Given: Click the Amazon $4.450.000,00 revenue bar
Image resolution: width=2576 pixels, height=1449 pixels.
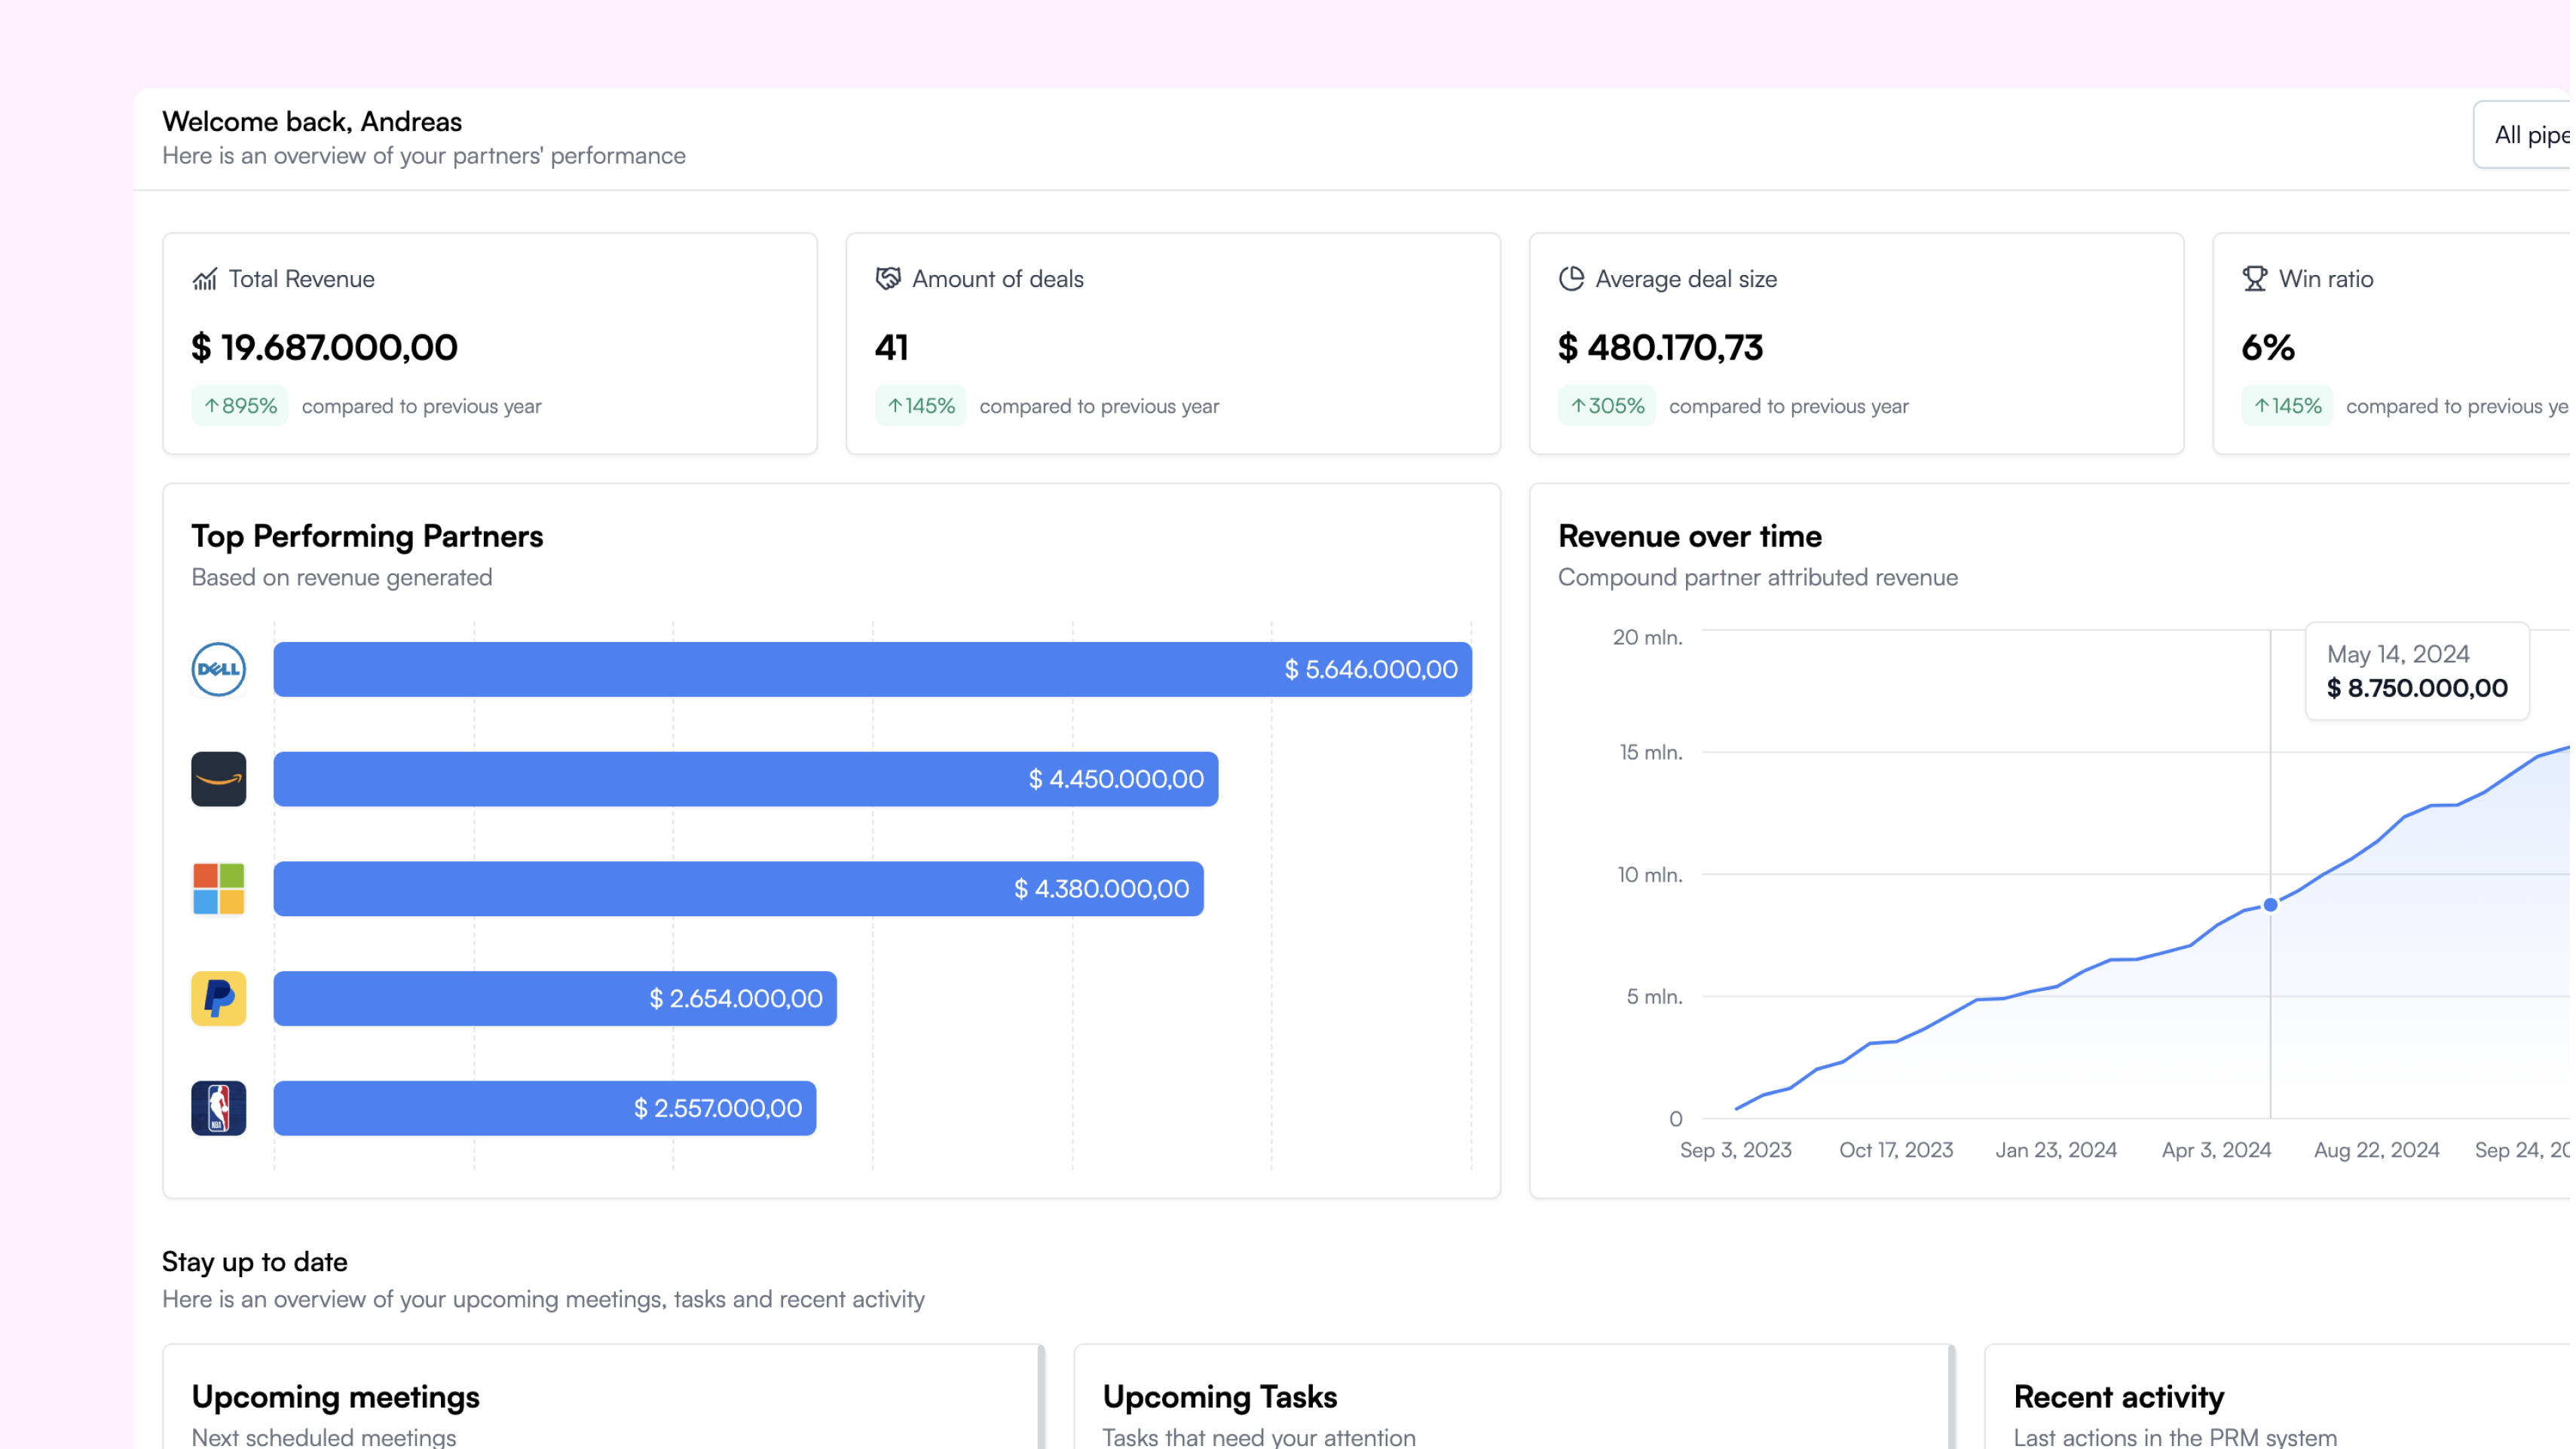Looking at the screenshot, I should coord(745,779).
